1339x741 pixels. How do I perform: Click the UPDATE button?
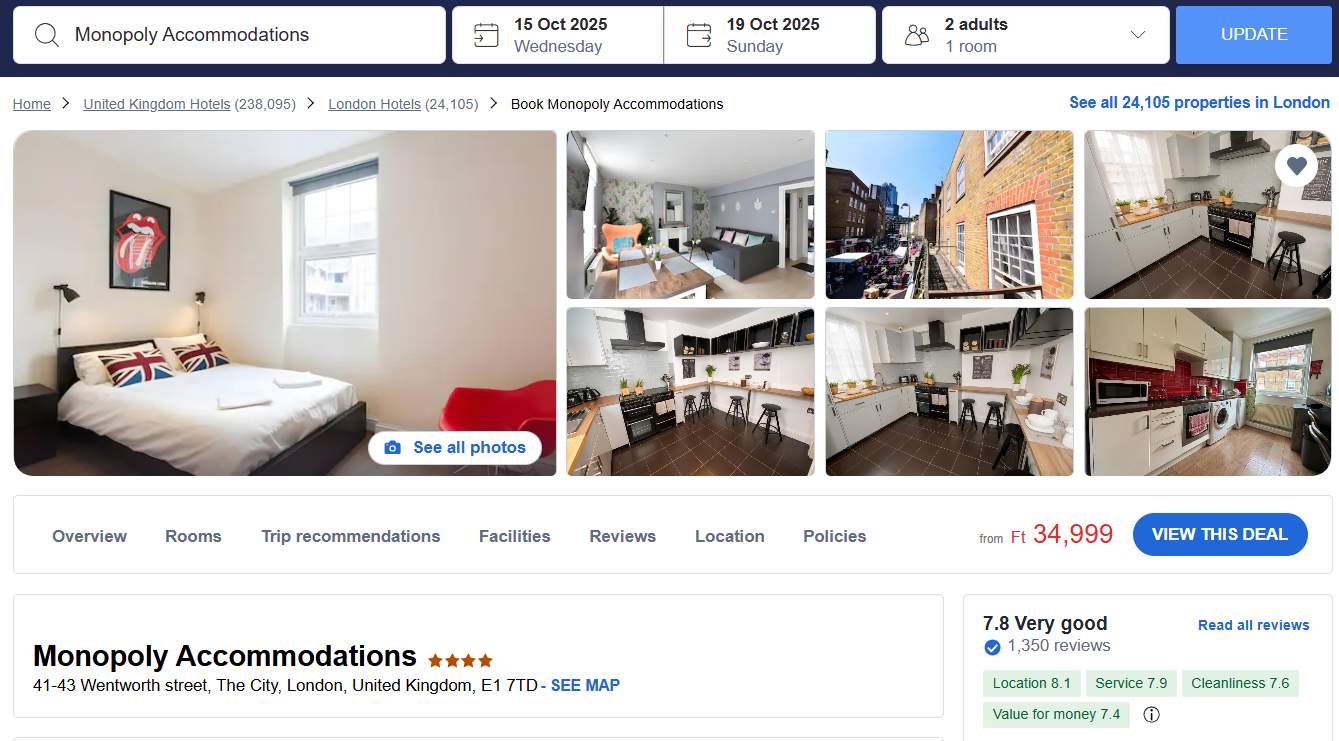pyautogui.click(x=1254, y=35)
